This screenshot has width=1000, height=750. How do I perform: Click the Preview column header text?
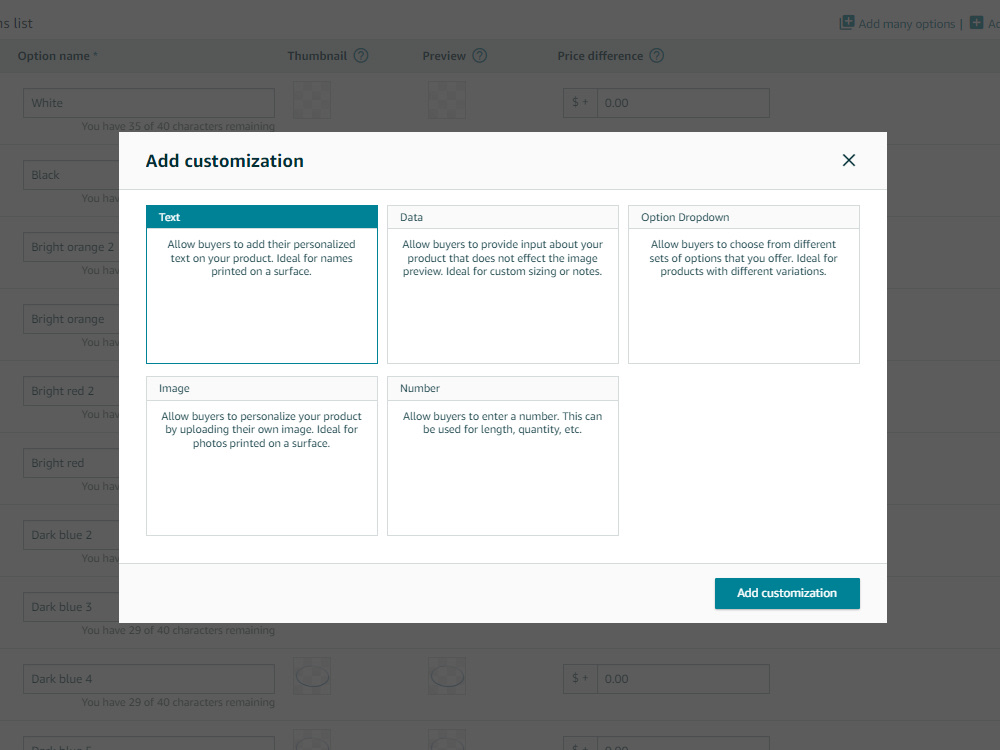[444, 56]
